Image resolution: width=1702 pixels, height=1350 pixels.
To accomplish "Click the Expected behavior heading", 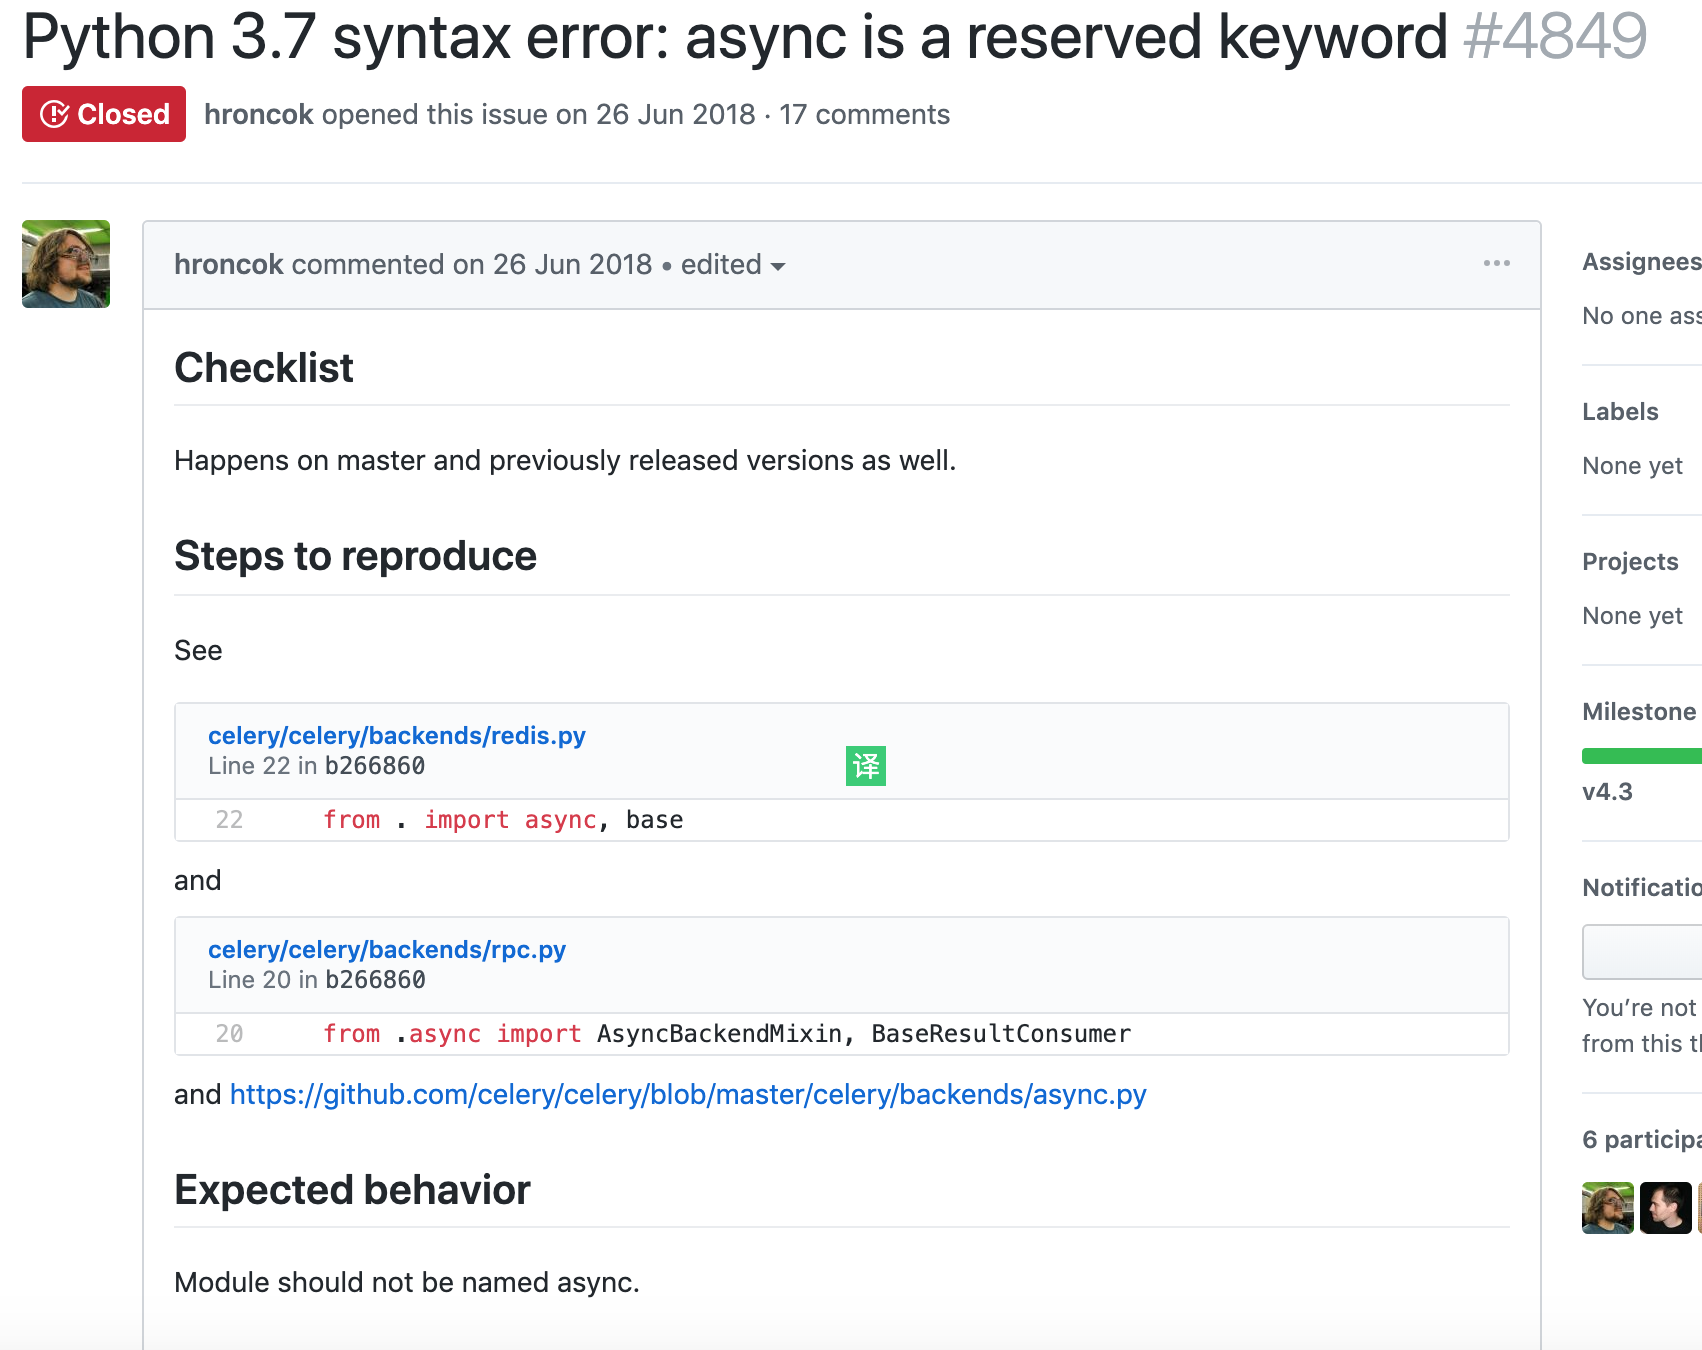I will pyautogui.click(x=352, y=1190).
